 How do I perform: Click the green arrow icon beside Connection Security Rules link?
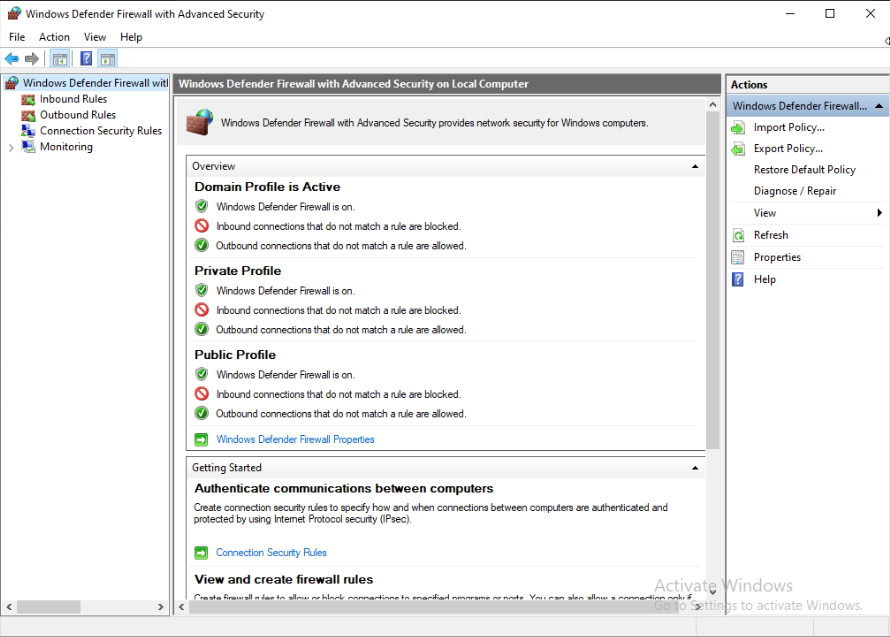pos(201,552)
